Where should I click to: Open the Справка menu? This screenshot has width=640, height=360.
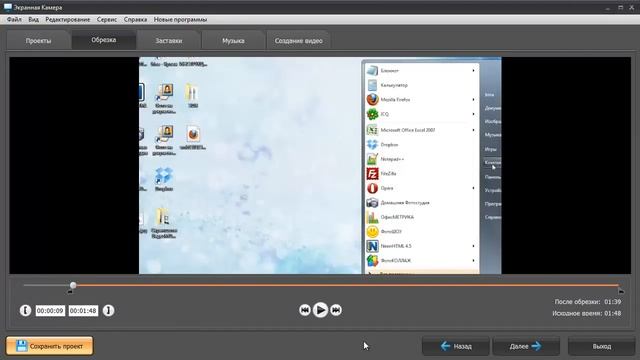[x=136, y=19]
